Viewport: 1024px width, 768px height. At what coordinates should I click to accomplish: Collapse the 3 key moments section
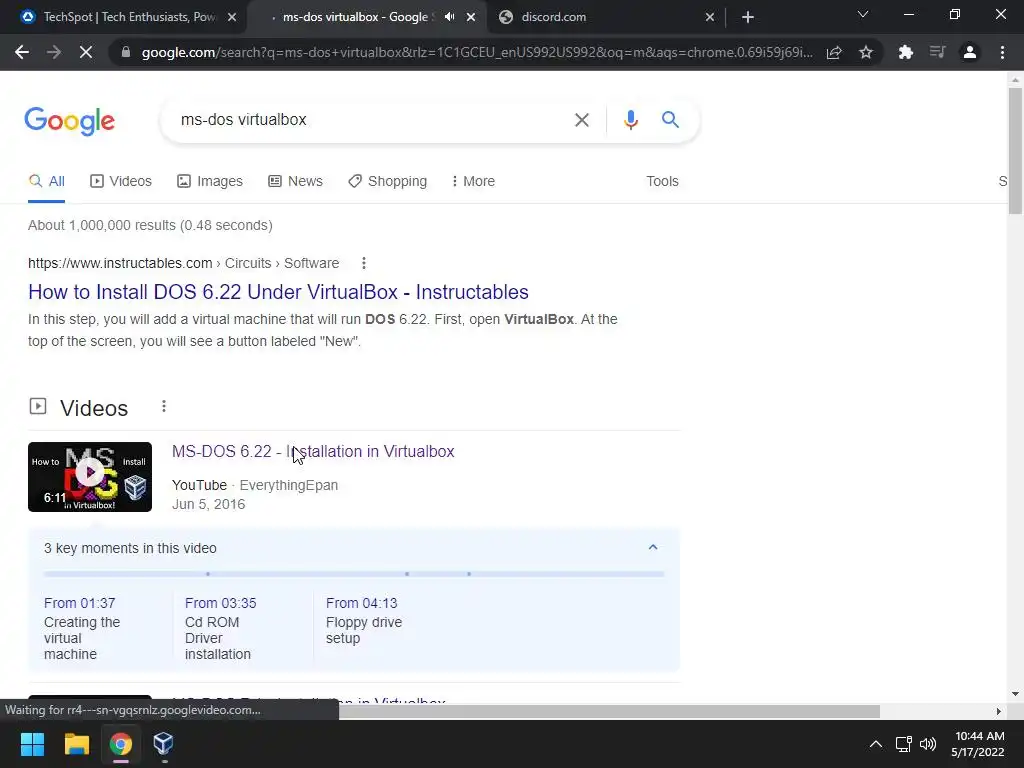(652, 547)
